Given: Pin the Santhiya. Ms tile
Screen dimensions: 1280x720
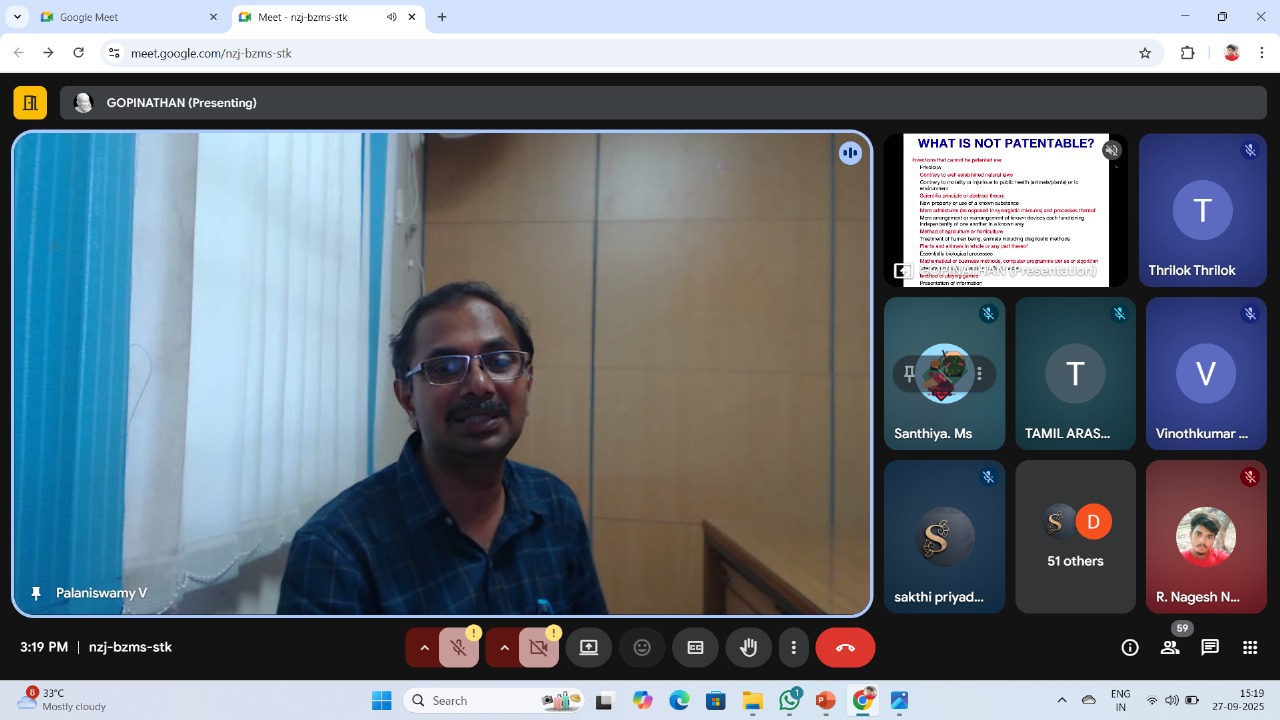Looking at the screenshot, I should click(x=908, y=374).
